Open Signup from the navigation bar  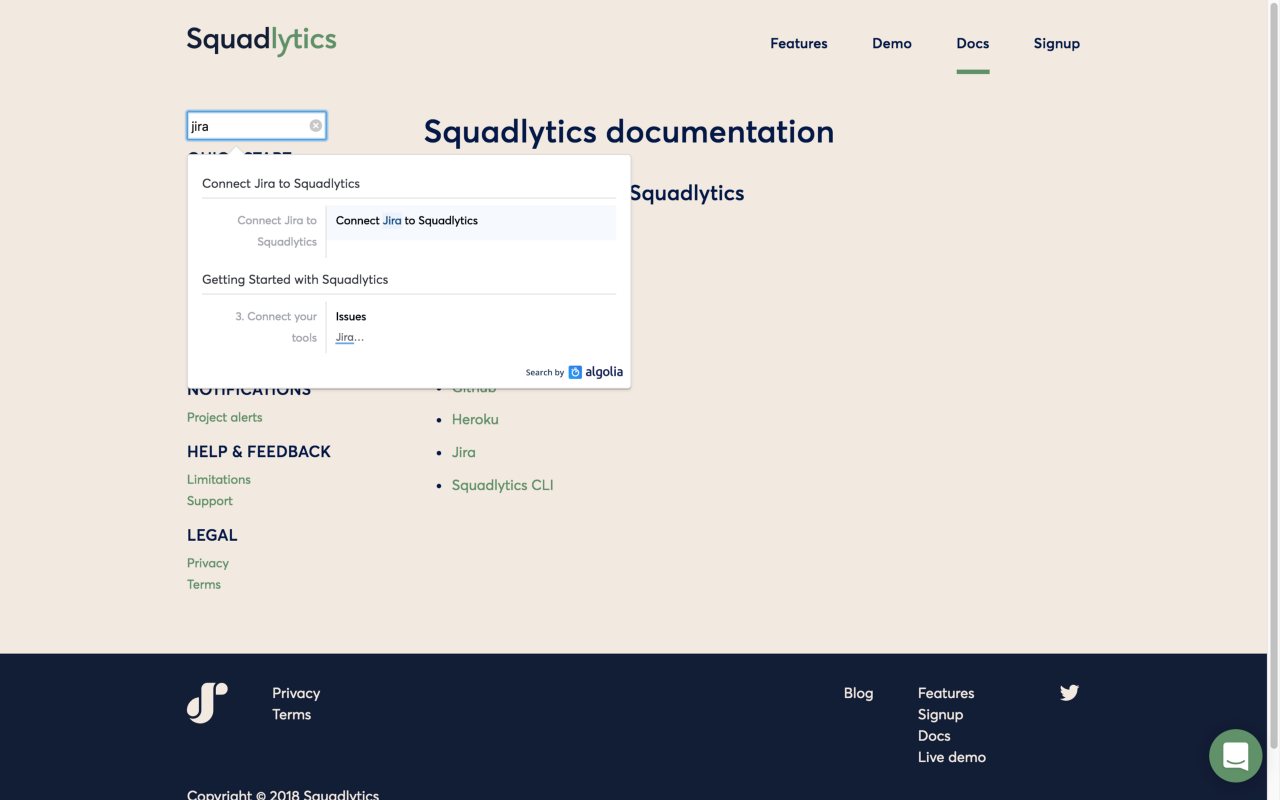click(x=1056, y=43)
